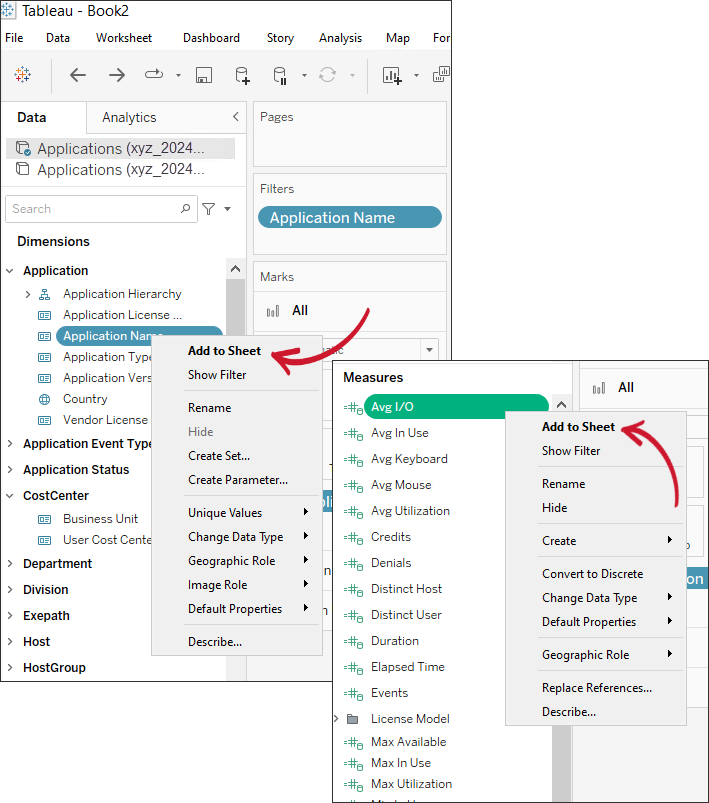Click the field icon beside Vendor License
This screenshot has height=803, width=709.
pos(45,420)
